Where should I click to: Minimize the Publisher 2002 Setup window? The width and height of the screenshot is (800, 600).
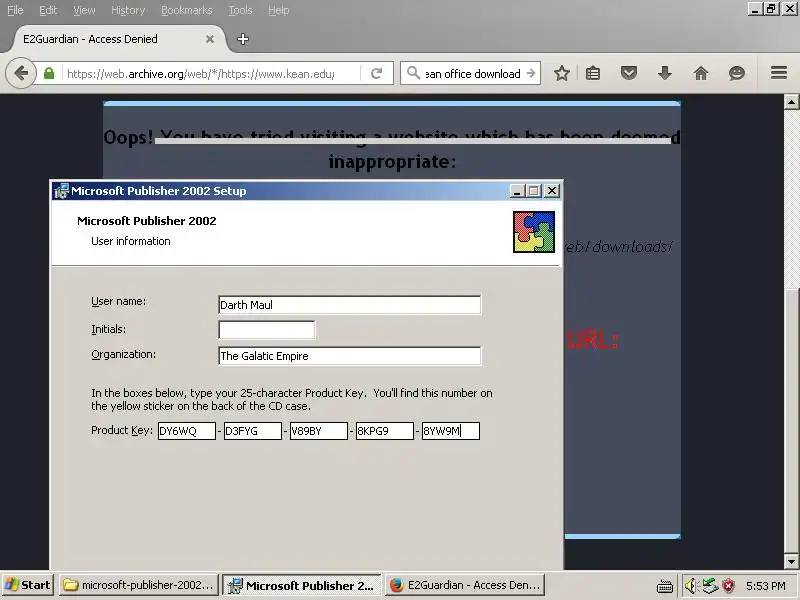pos(517,191)
